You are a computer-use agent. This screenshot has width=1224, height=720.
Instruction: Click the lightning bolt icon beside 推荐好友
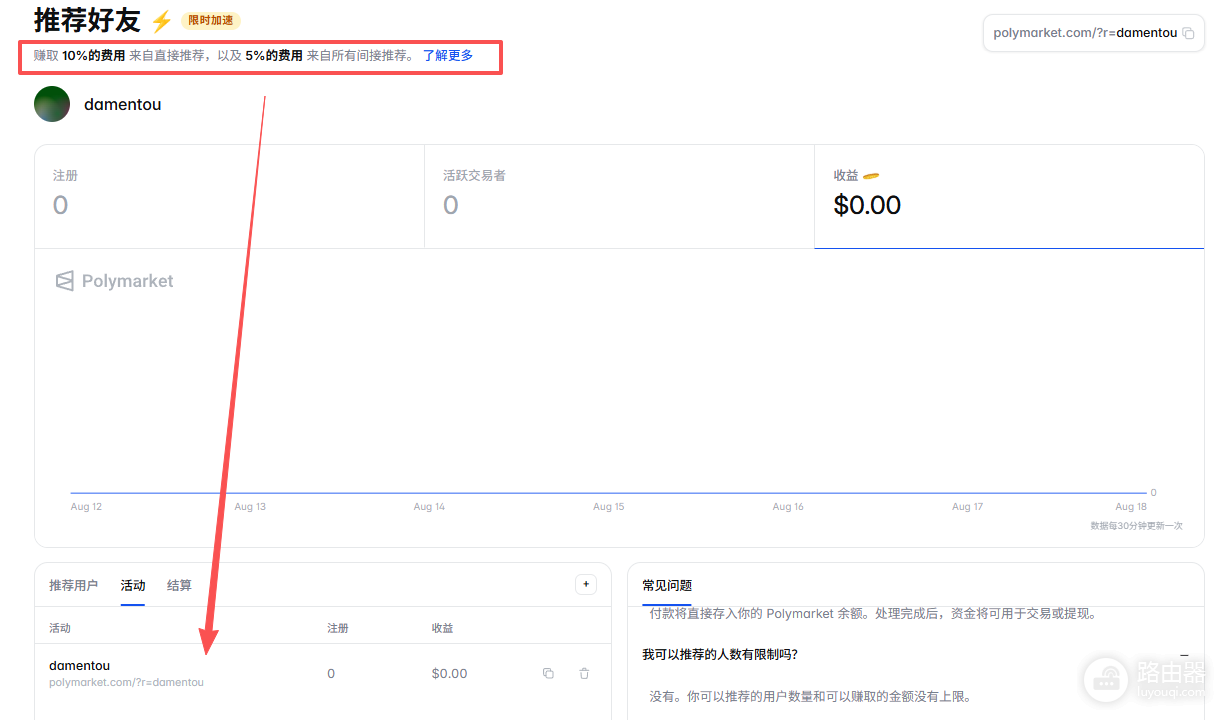[161, 21]
